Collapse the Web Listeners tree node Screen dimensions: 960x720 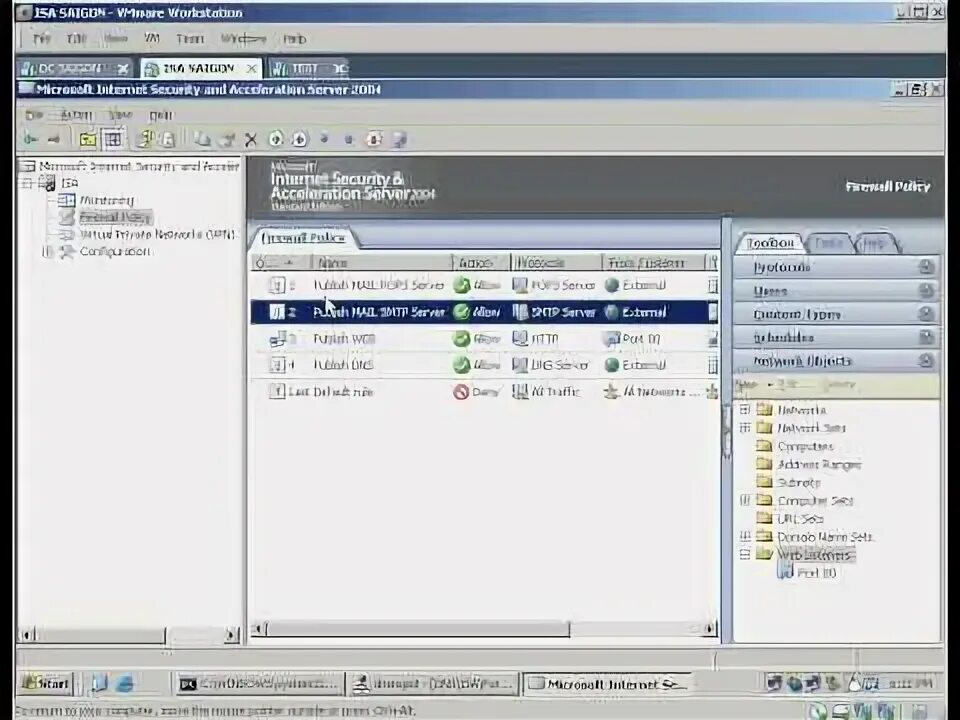click(x=744, y=555)
